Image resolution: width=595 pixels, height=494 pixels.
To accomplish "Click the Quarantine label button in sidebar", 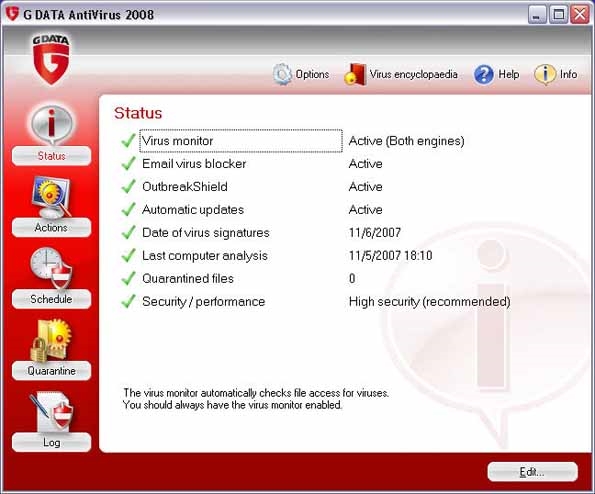I will click(51, 371).
